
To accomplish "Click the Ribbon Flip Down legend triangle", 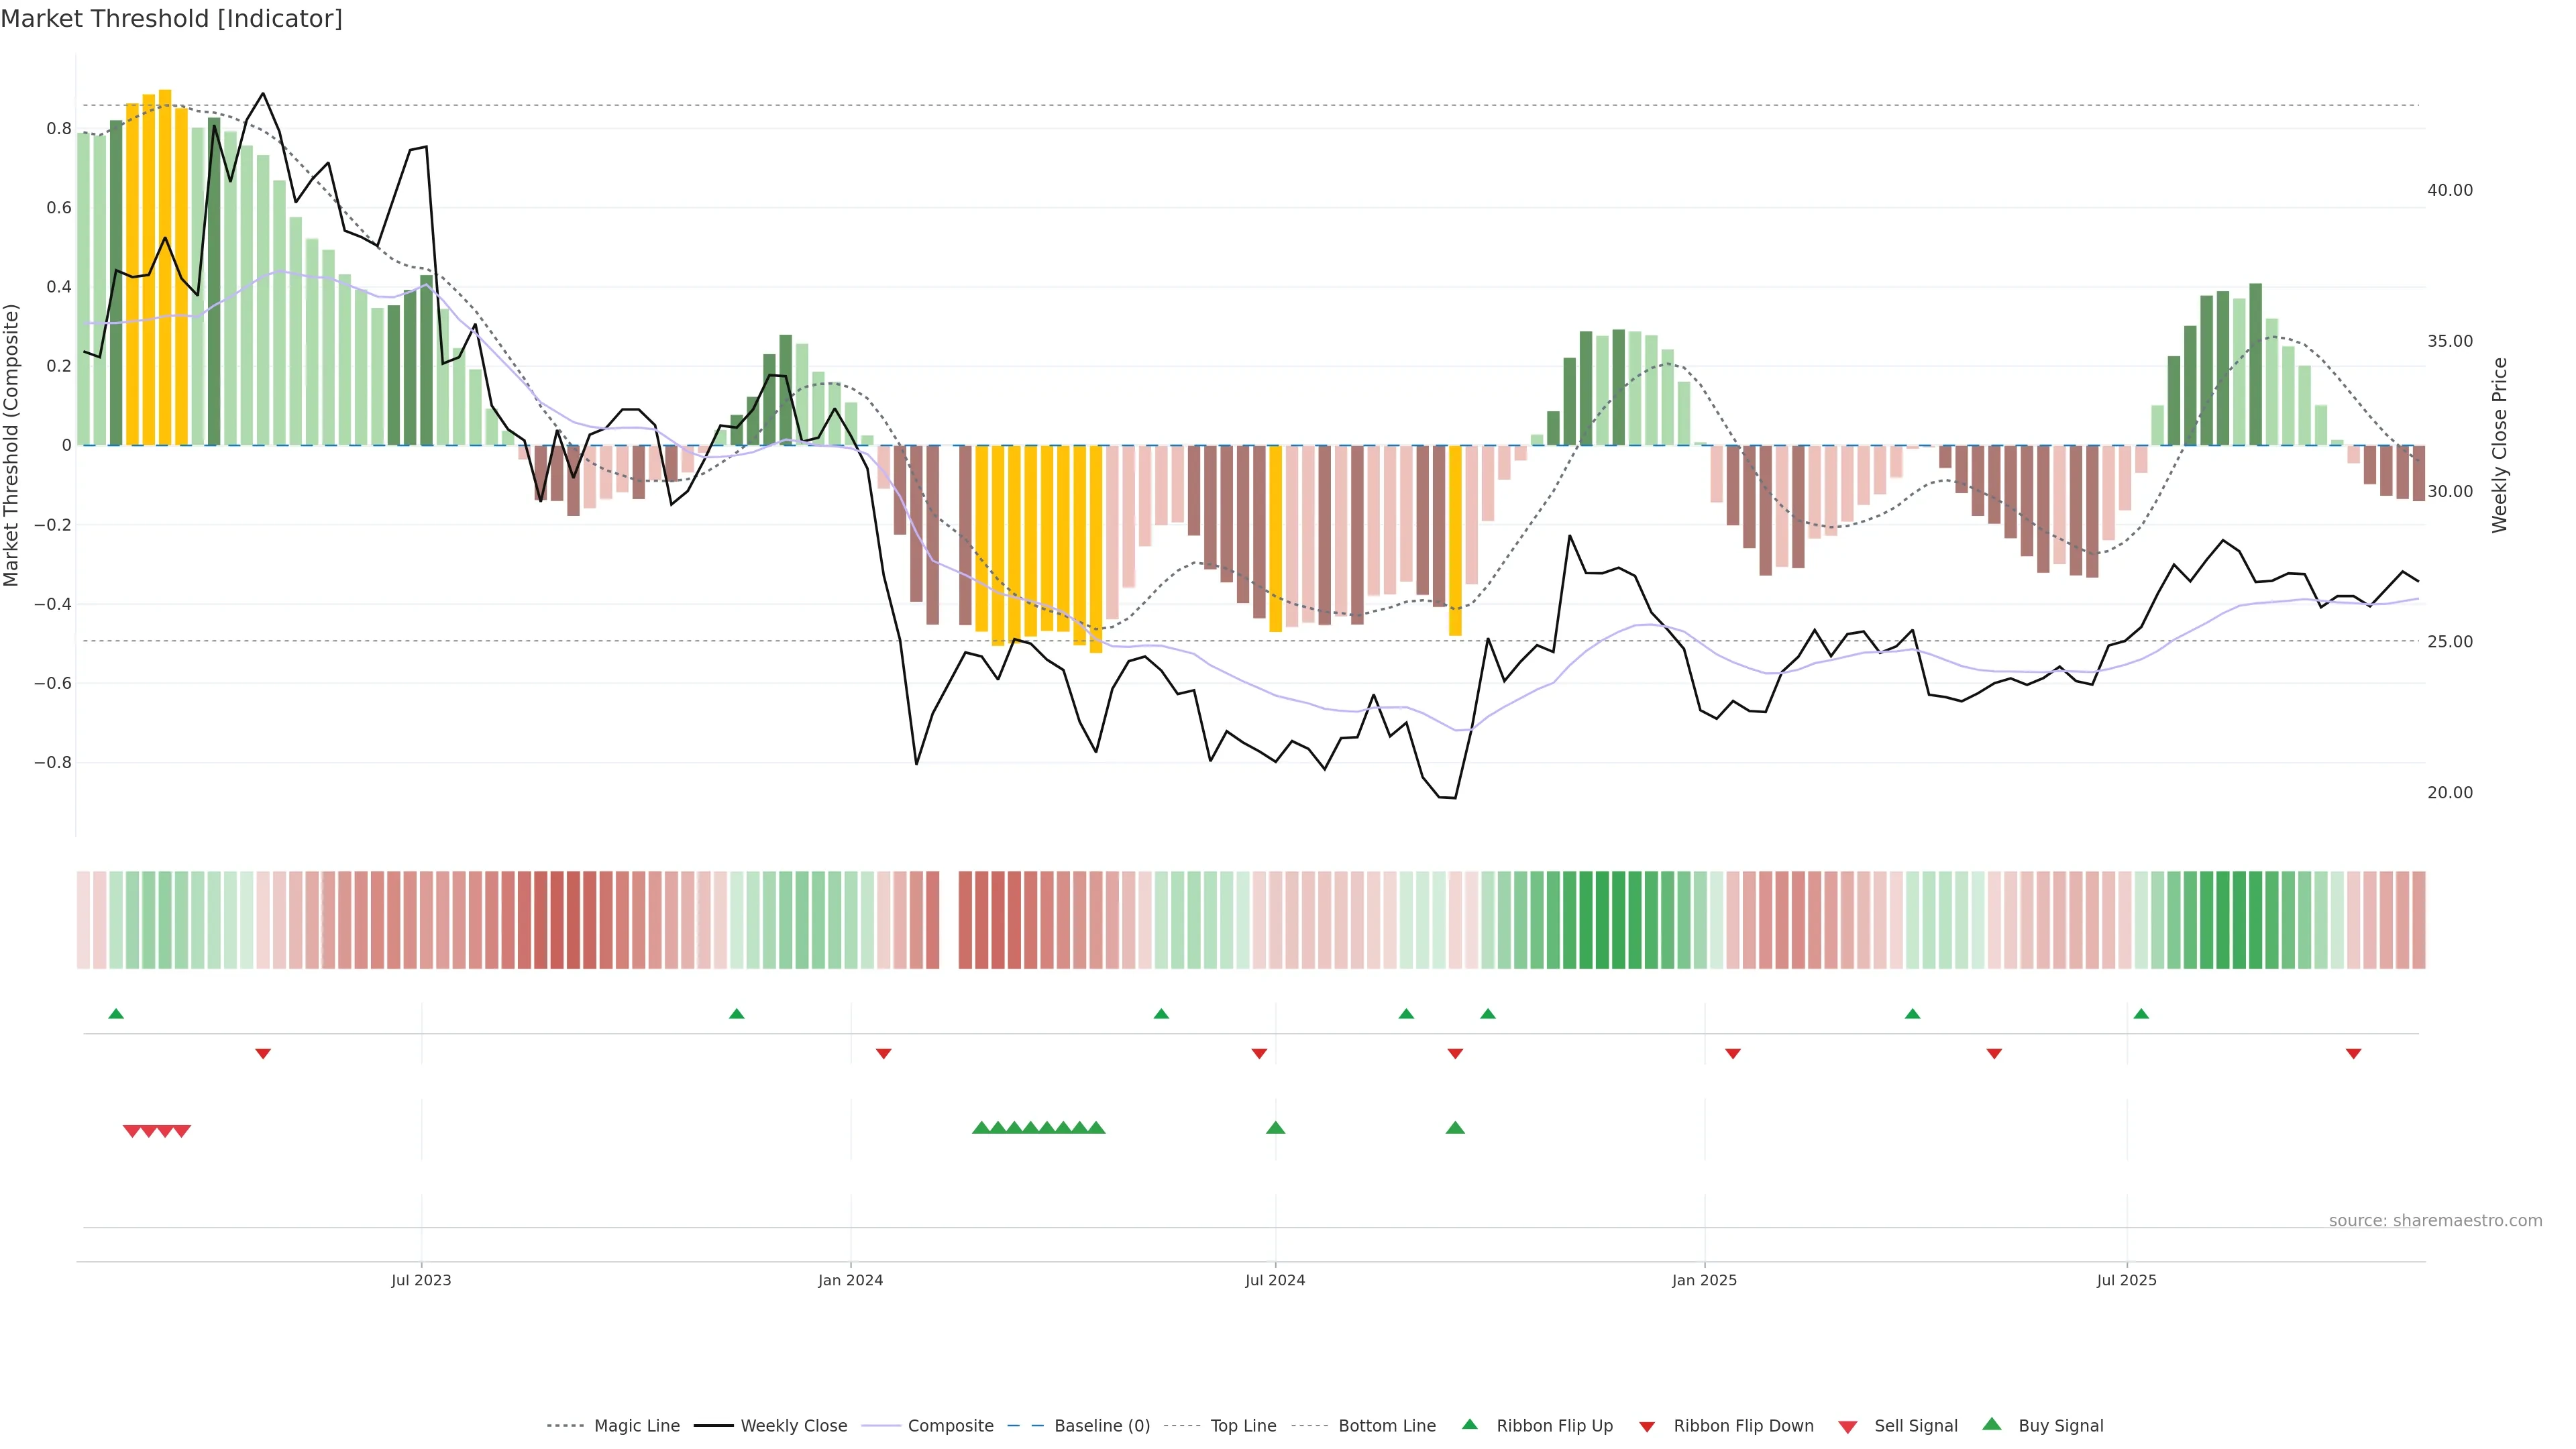I will (x=1647, y=1427).
